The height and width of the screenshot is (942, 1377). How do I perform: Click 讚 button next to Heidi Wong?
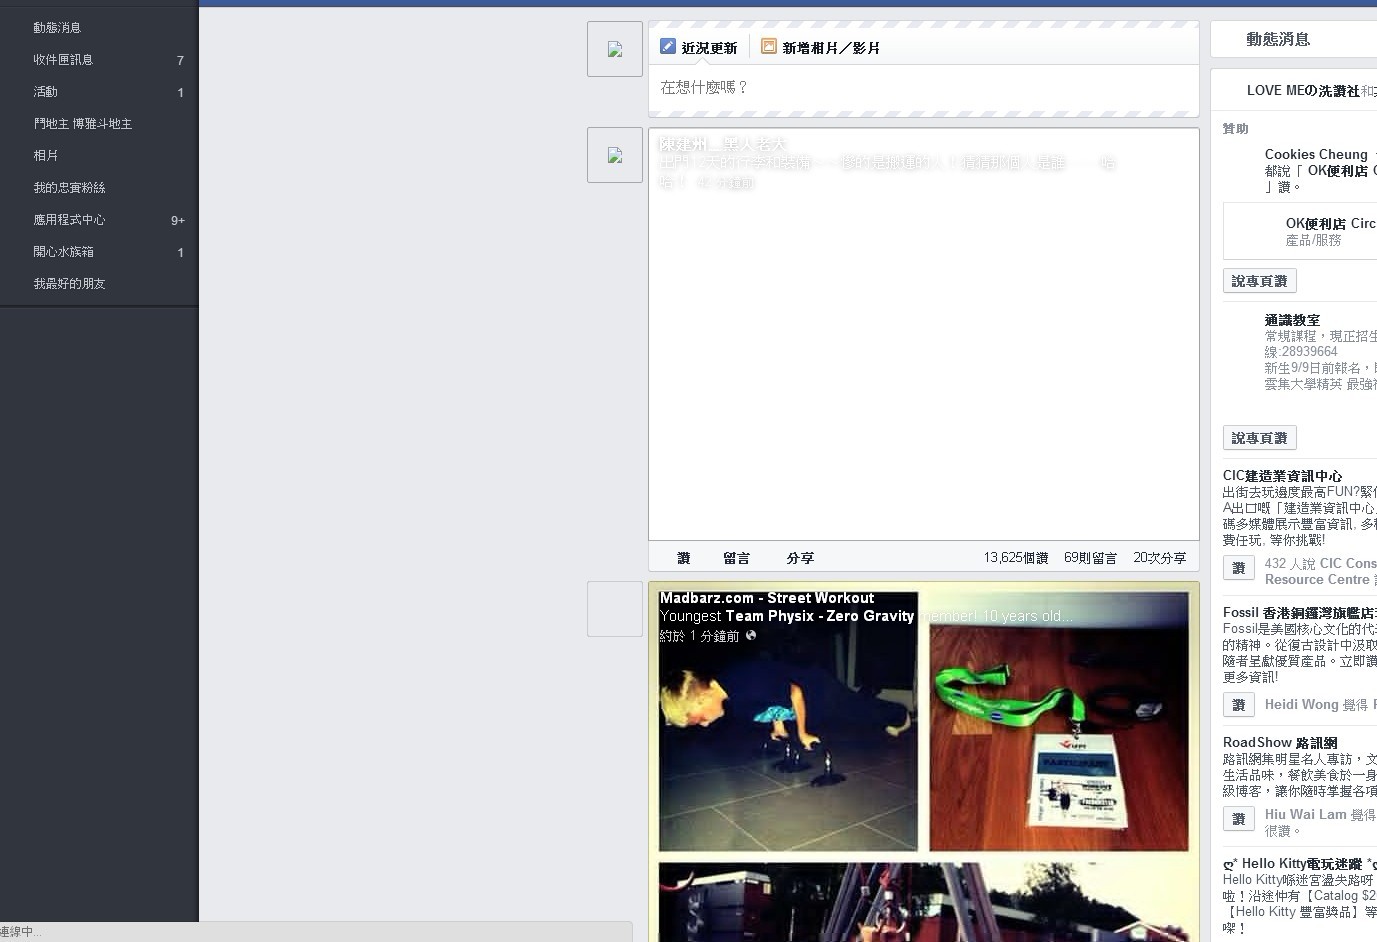tap(1239, 705)
